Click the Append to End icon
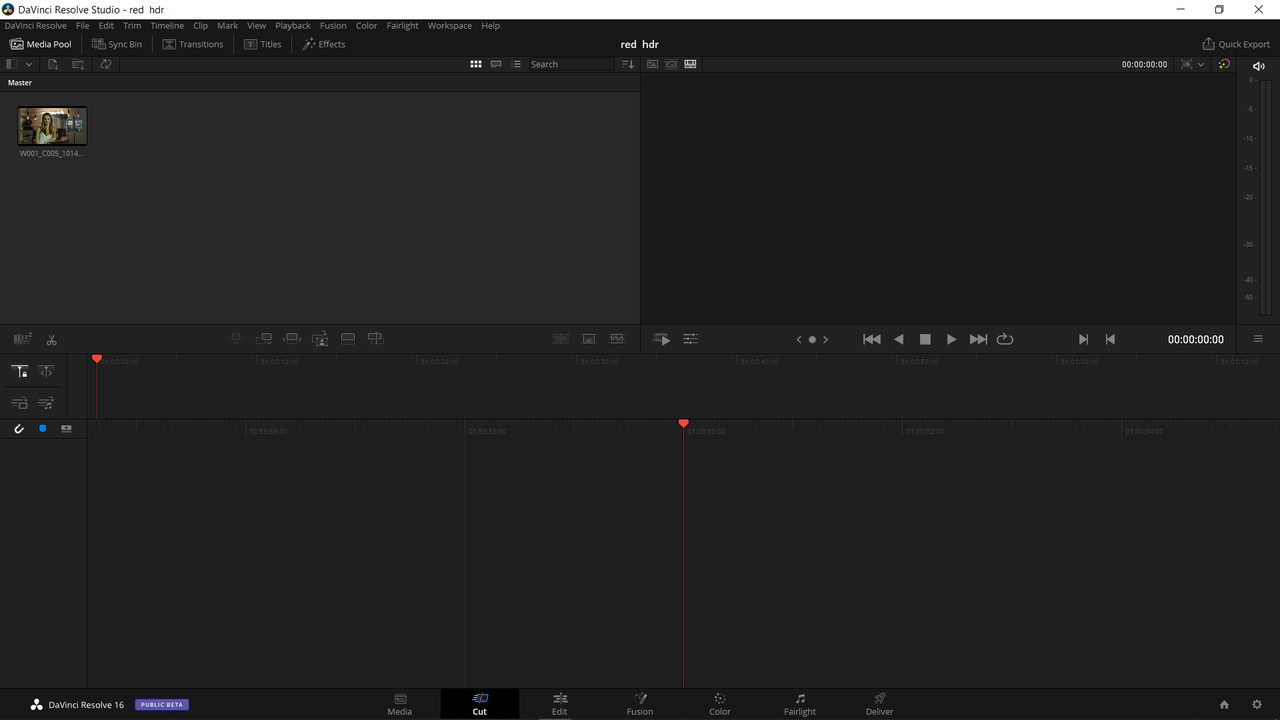The image size is (1280, 720). click(264, 339)
